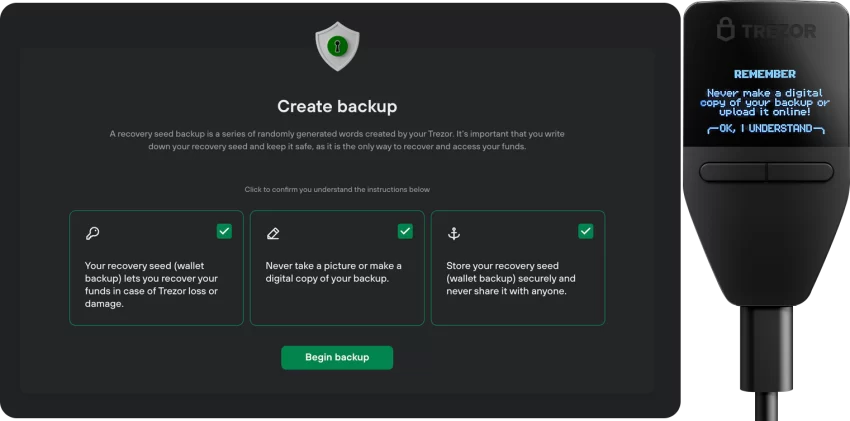Click the REMEMBER title on the device screen
The image size is (850, 421).
point(764,74)
